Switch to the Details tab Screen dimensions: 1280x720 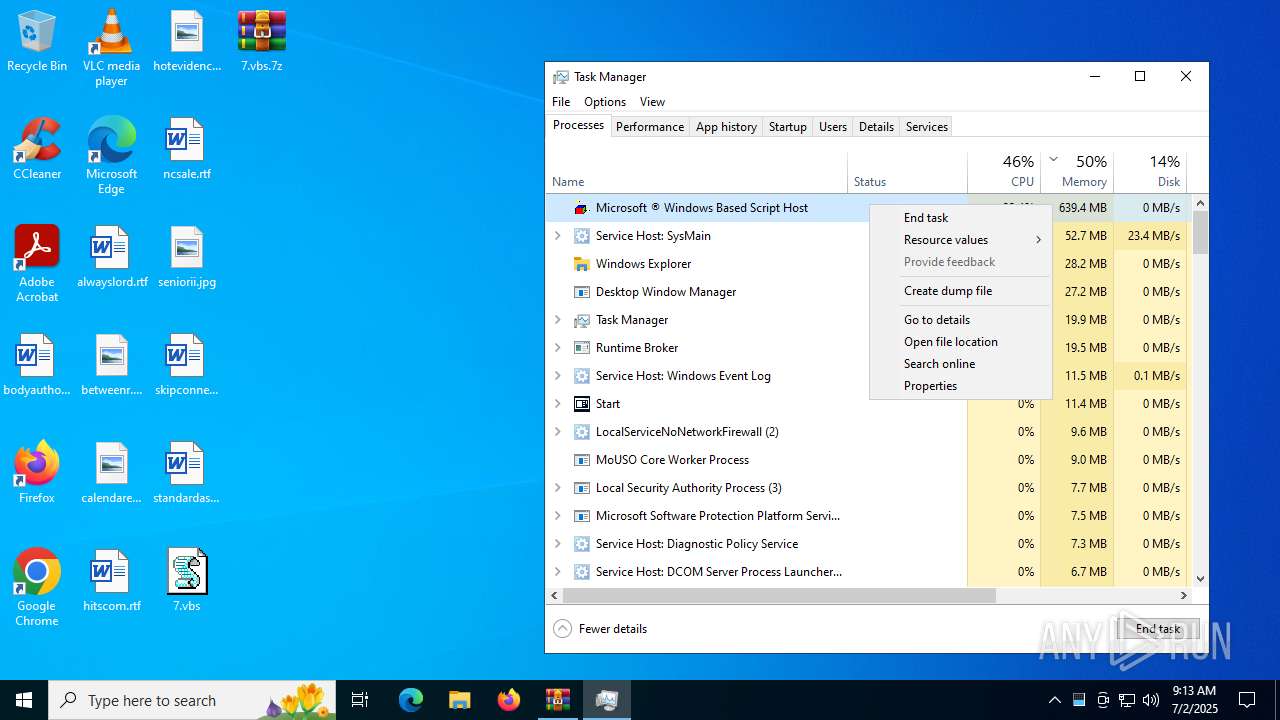coord(876,127)
